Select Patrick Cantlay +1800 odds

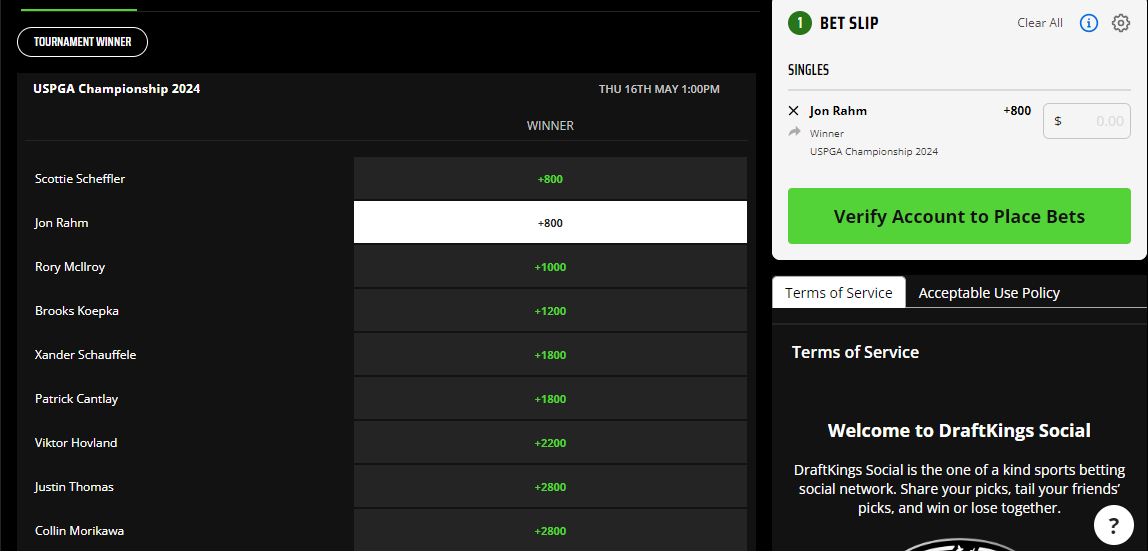550,398
